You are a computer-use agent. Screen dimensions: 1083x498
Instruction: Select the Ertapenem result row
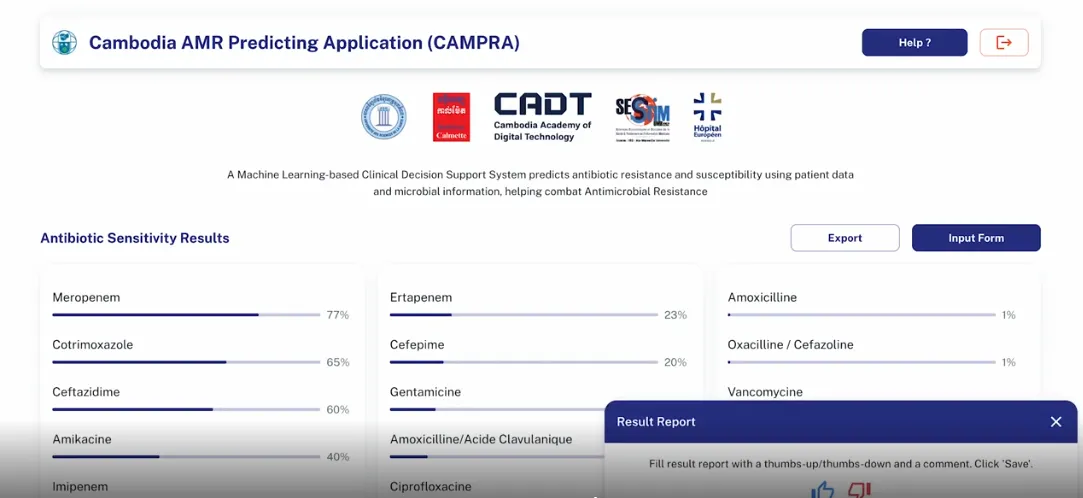pos(421,298)
